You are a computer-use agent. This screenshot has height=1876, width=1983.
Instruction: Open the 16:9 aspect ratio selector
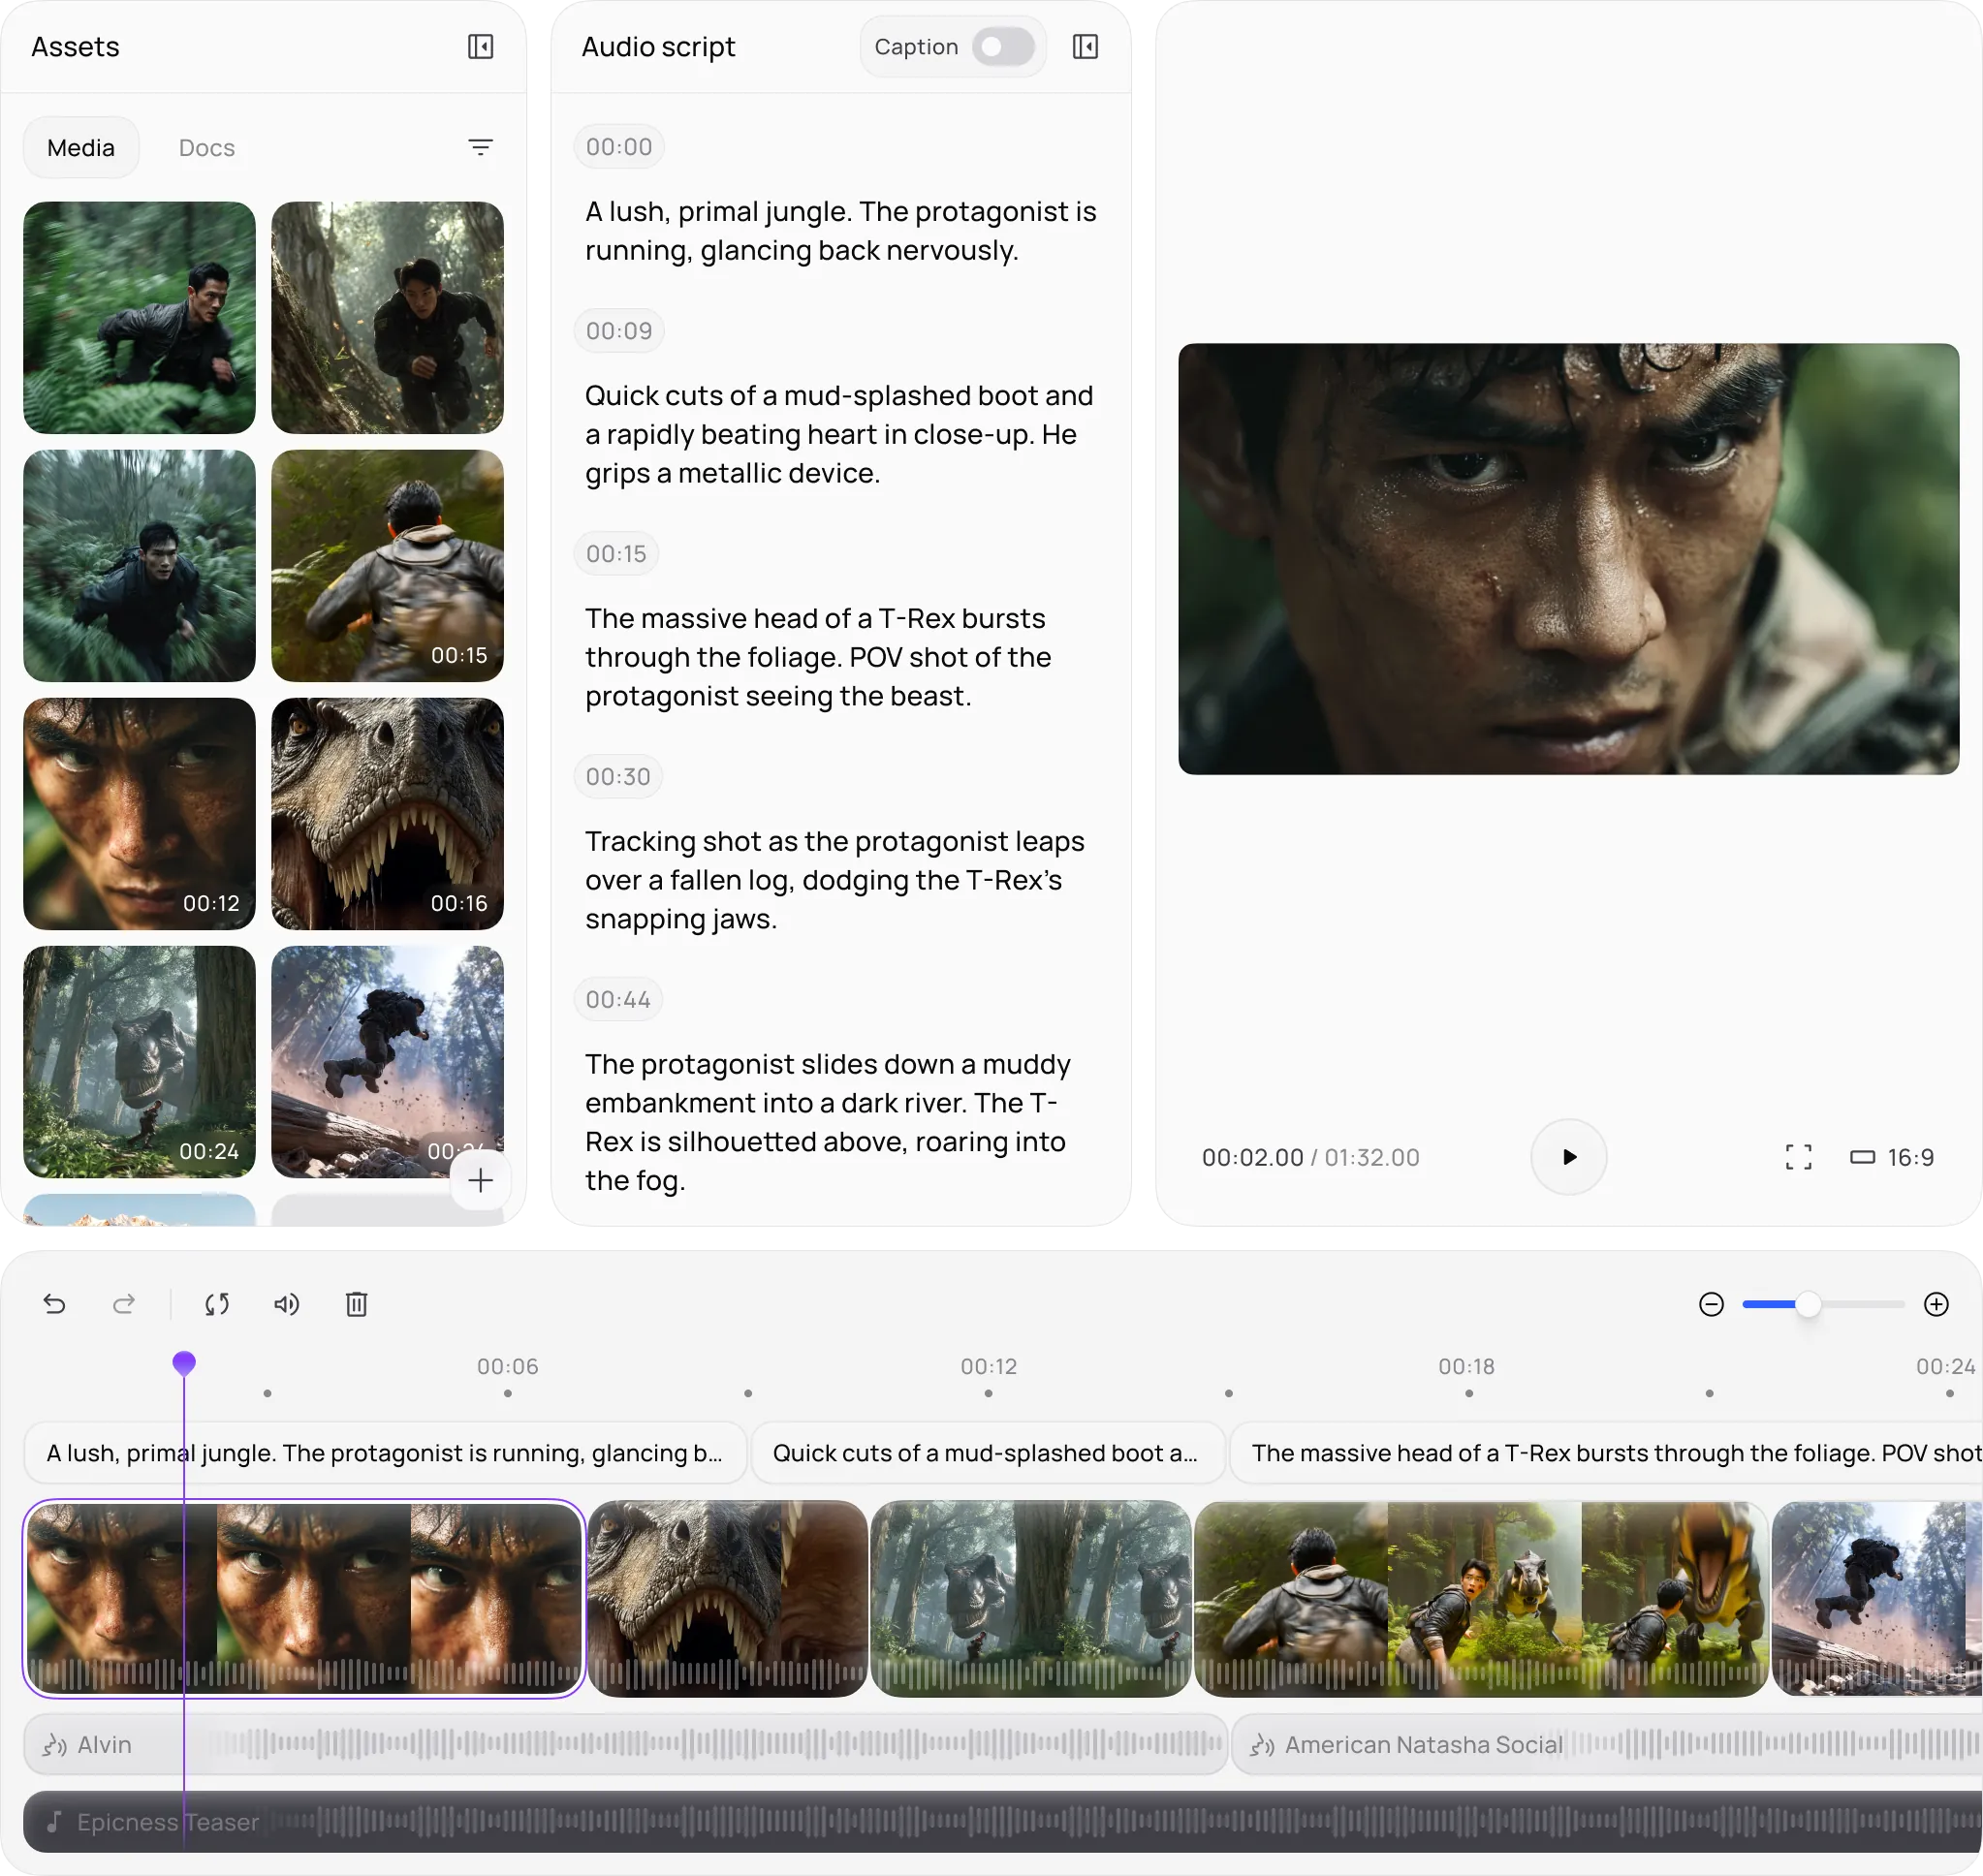(x=1892, y=1157)
